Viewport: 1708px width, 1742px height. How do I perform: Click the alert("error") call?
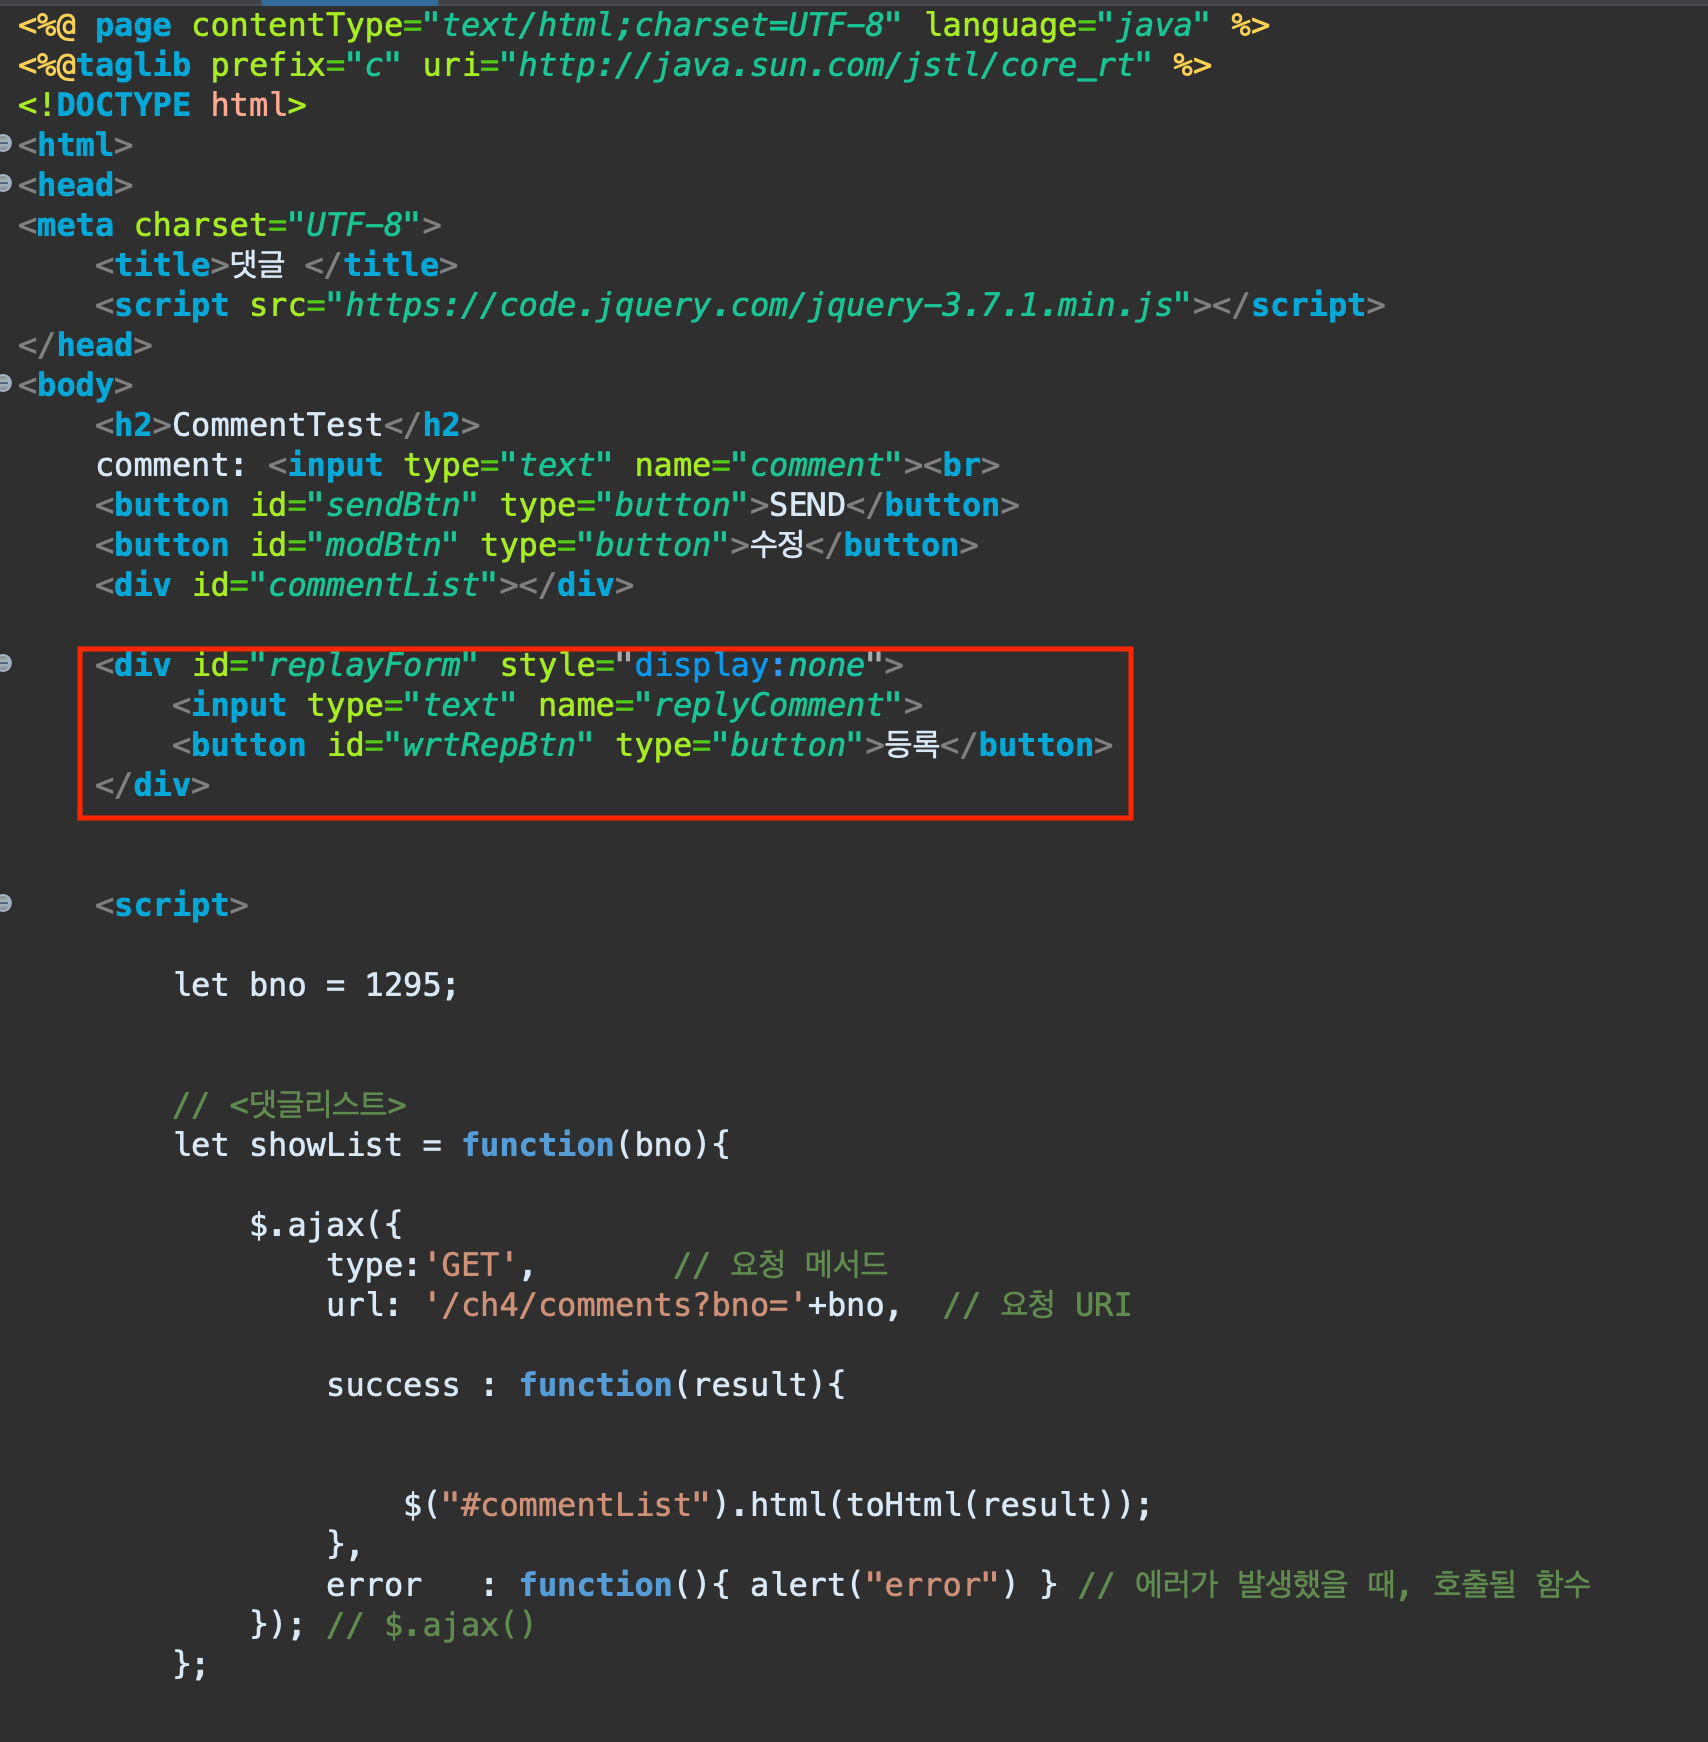pyautogui.click(x=883, y=1585)
